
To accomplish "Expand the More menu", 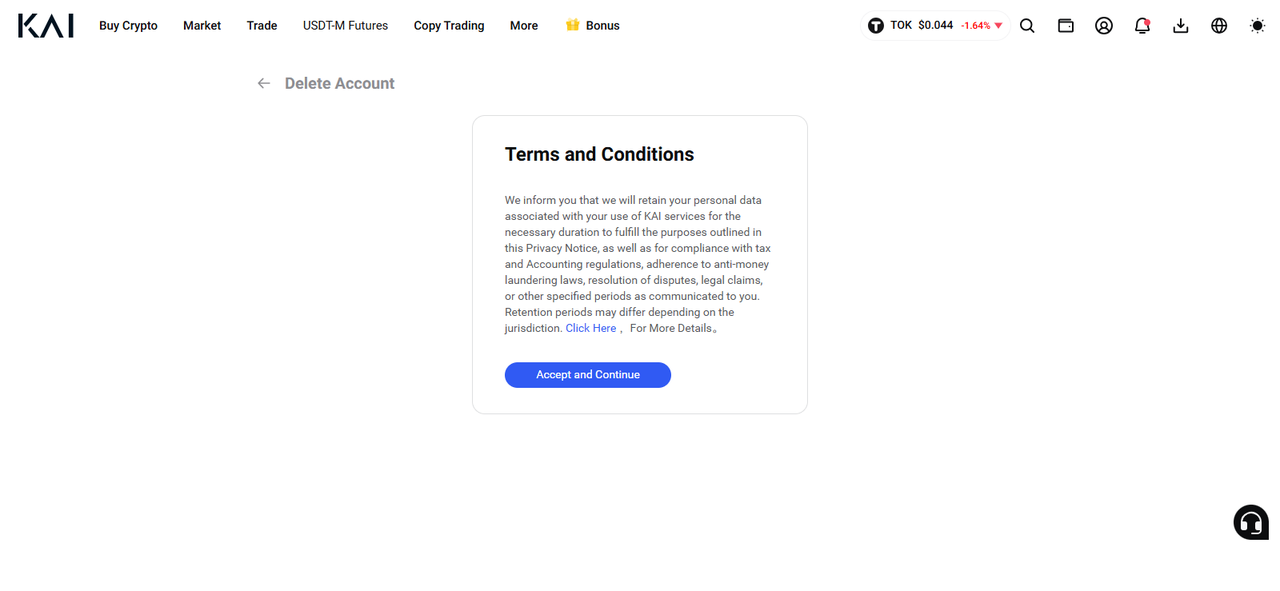I will tap(524, 26).
